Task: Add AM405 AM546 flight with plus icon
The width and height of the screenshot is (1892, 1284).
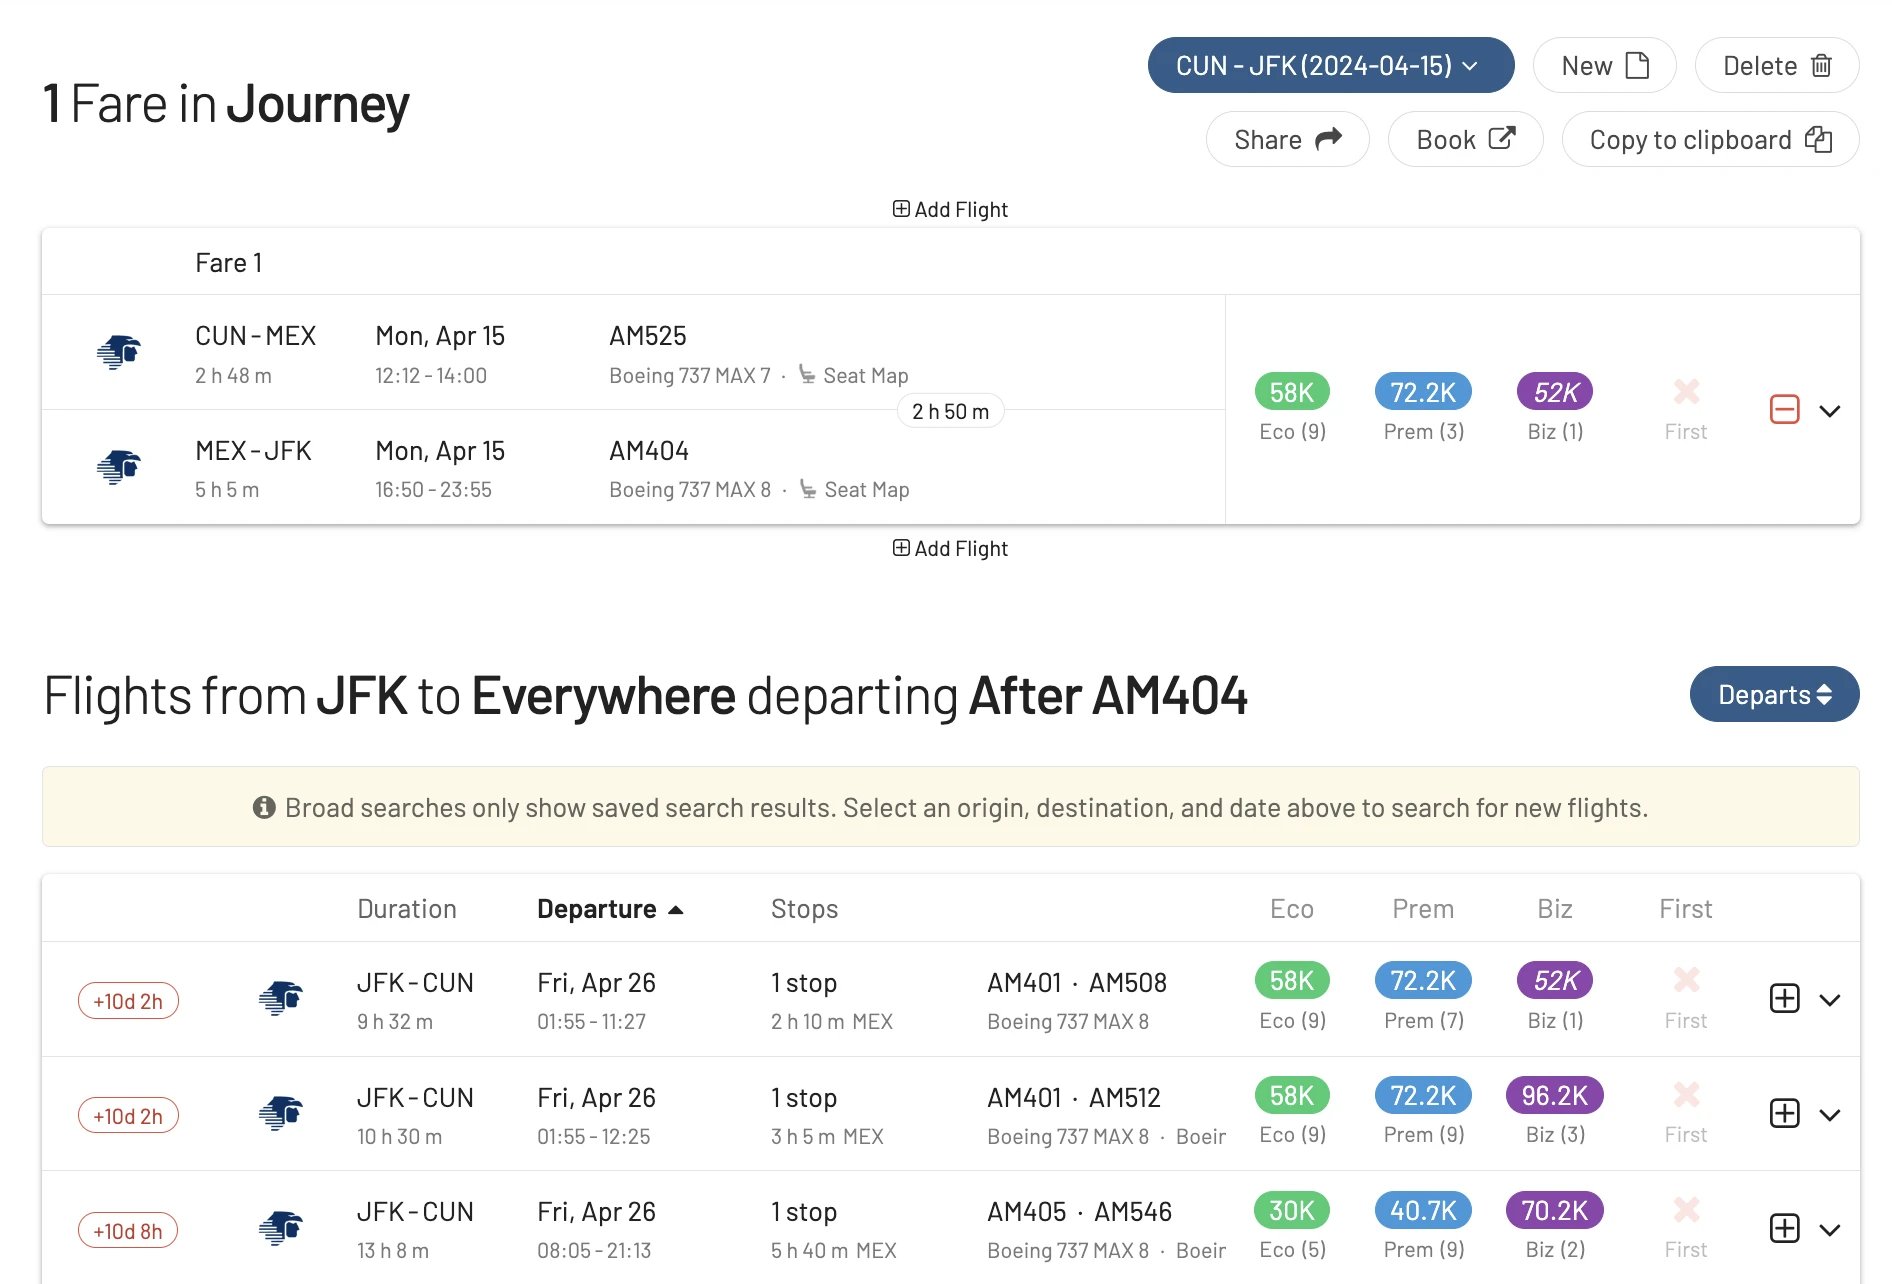Action: [x=1785, y=1229]
